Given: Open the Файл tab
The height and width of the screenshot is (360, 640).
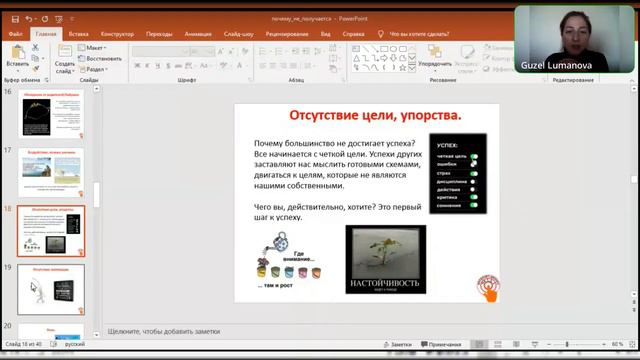Looking at the screenshot, I should pyautogui.click(x=16, y=34).
